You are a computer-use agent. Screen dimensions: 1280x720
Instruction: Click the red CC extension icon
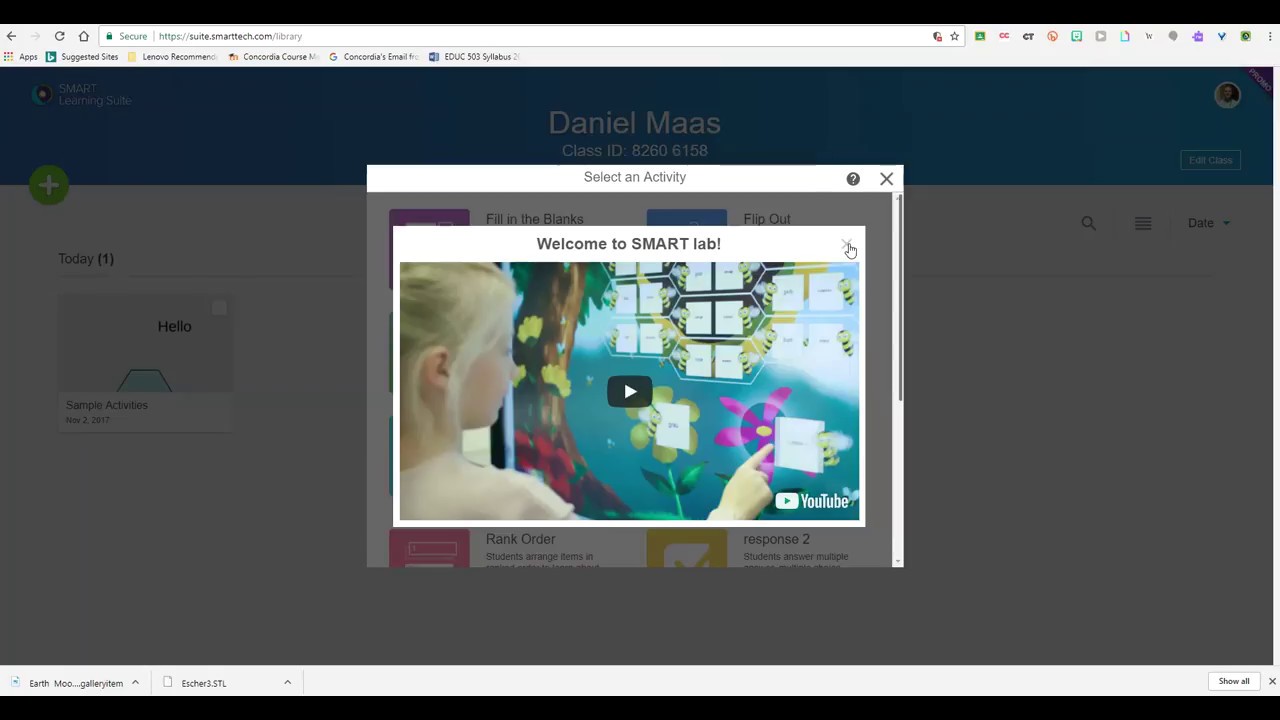point(1004,36)
